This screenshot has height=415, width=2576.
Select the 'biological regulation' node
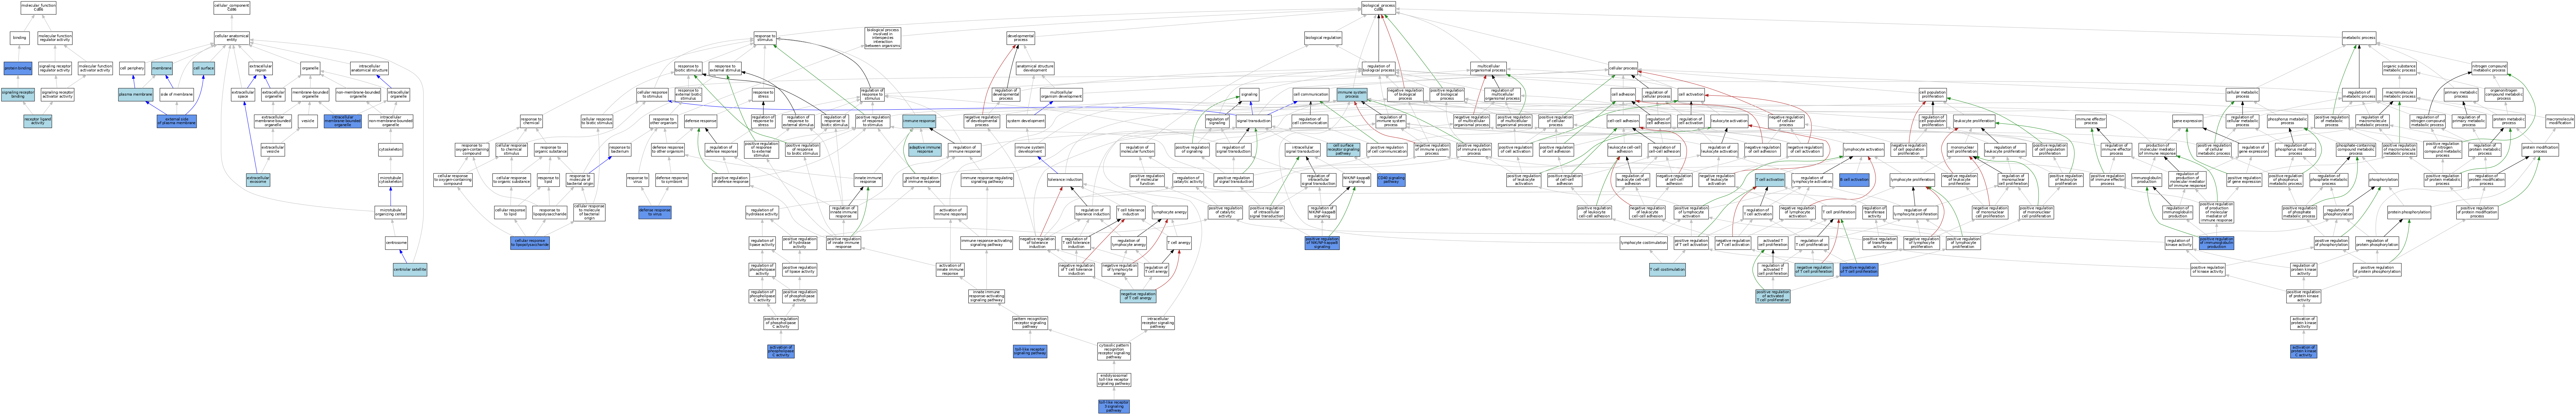pyautogui.click(x=1323, y=38)
